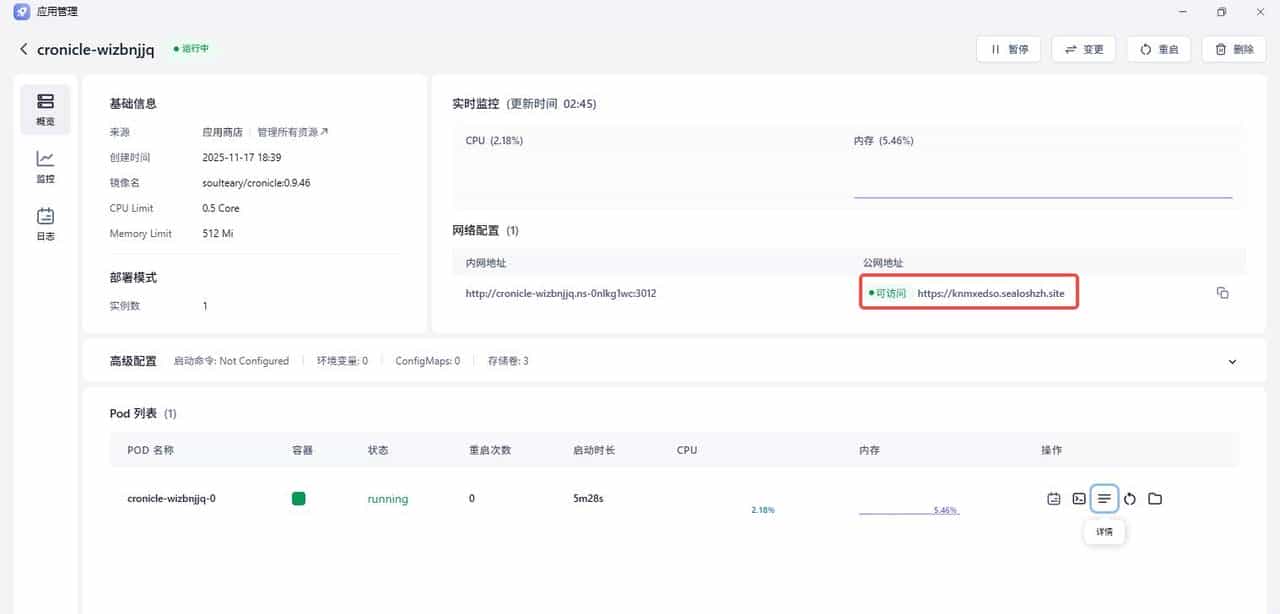Click the 变更 change button

[1083, 48]
